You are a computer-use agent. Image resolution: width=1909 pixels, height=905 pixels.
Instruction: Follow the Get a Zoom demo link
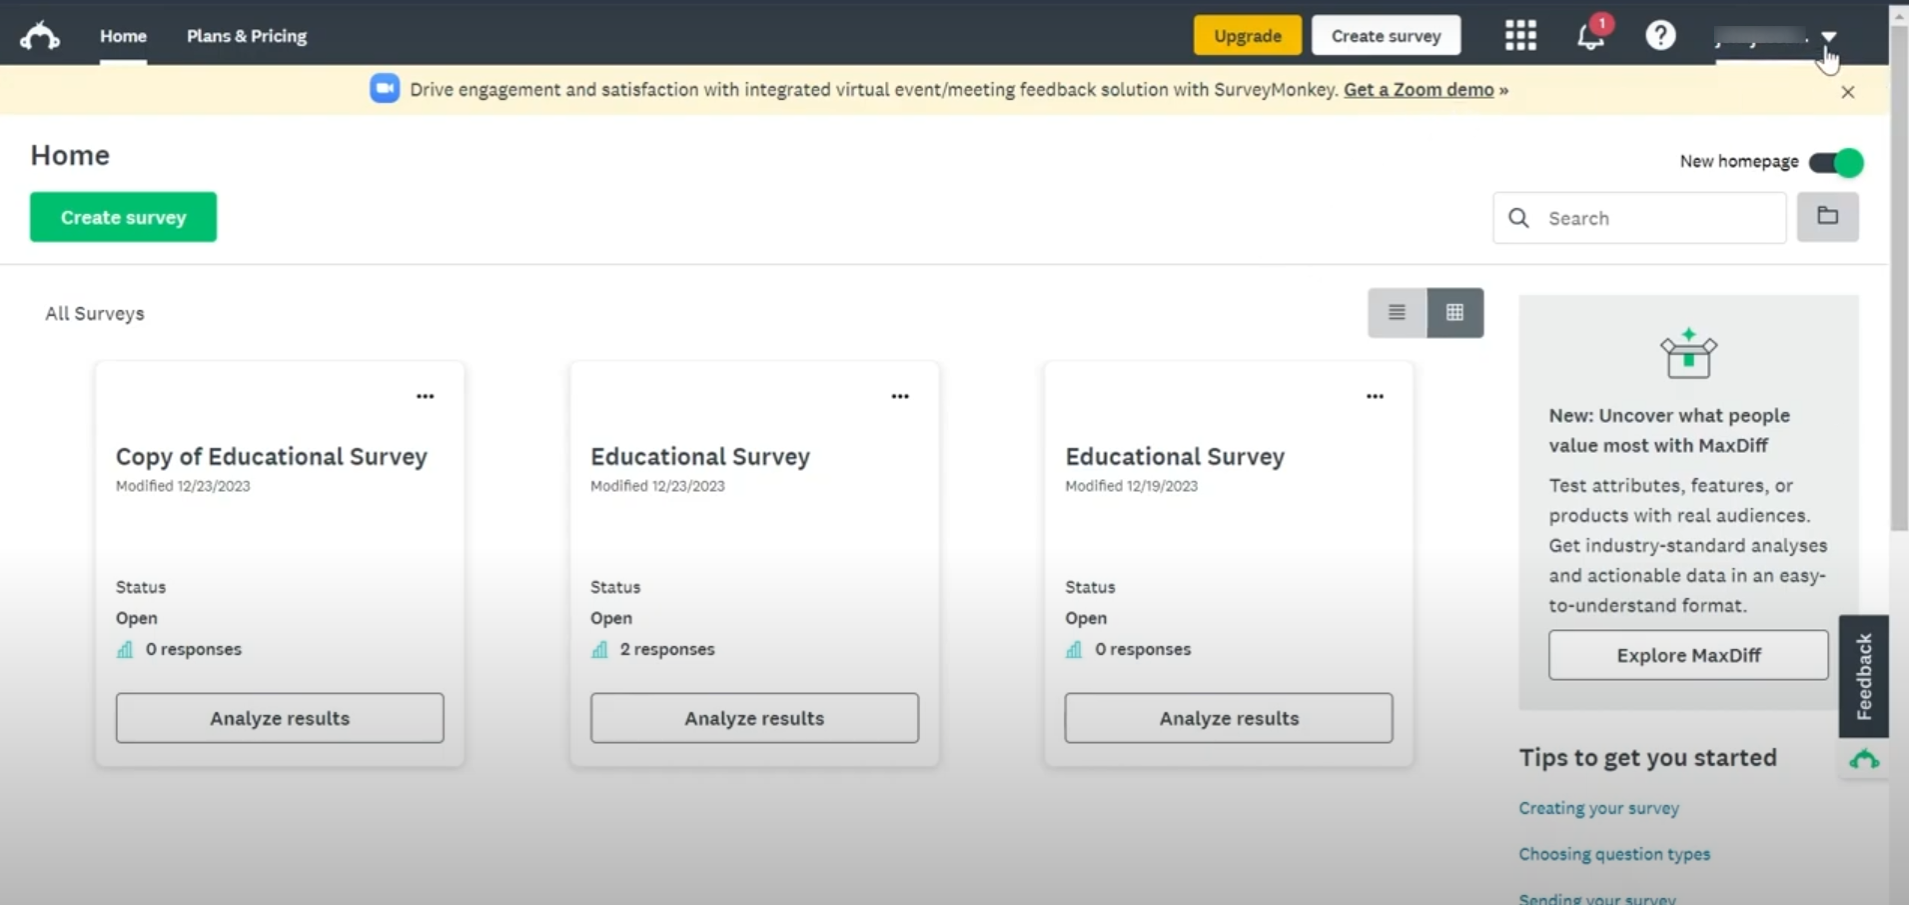pyautogui.click(x=1418, y=90)
